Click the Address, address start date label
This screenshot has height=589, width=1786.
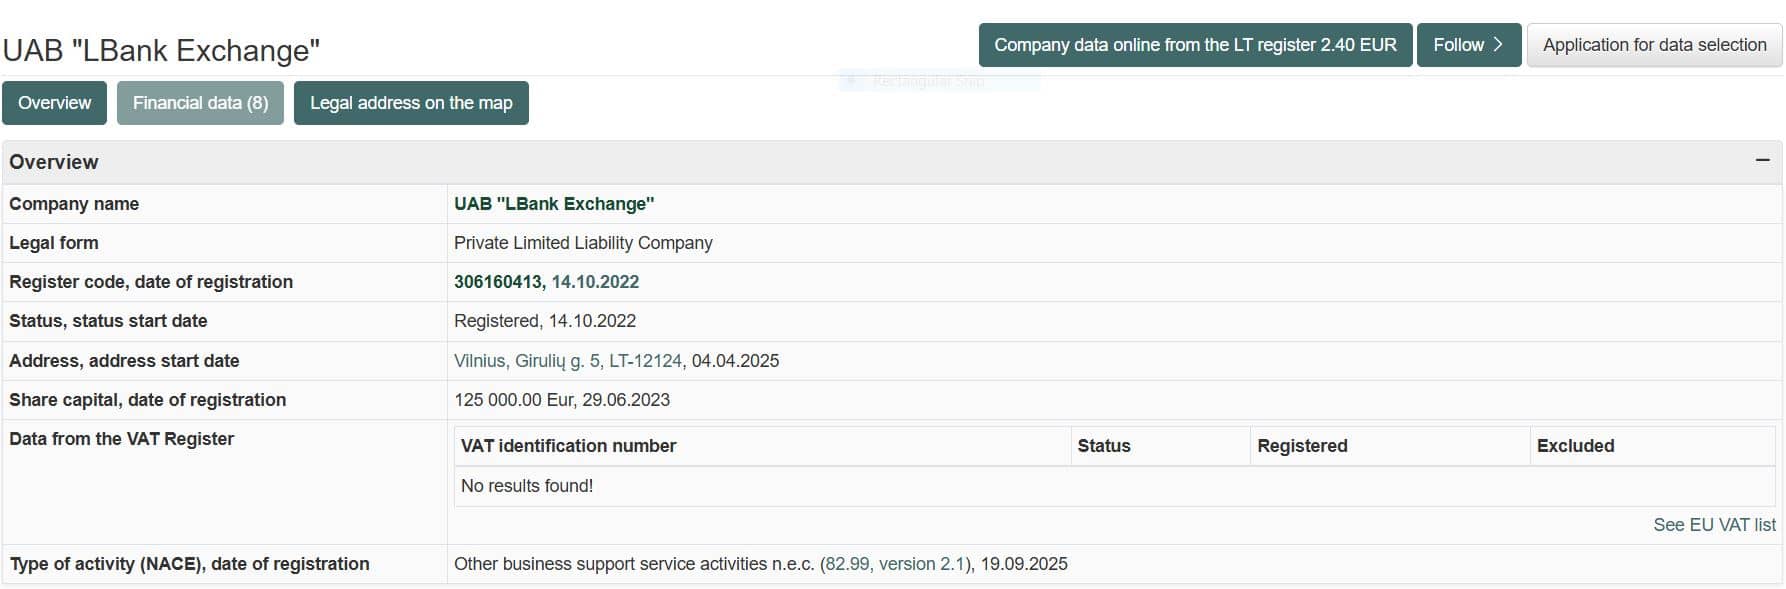coord(124,361)
